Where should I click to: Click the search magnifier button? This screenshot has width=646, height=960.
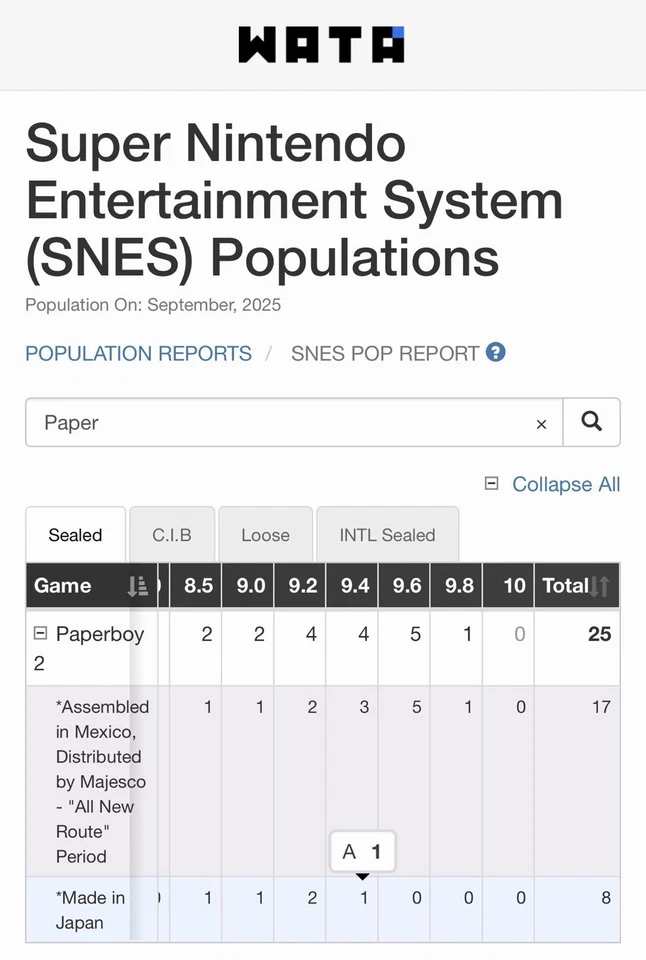591,422
